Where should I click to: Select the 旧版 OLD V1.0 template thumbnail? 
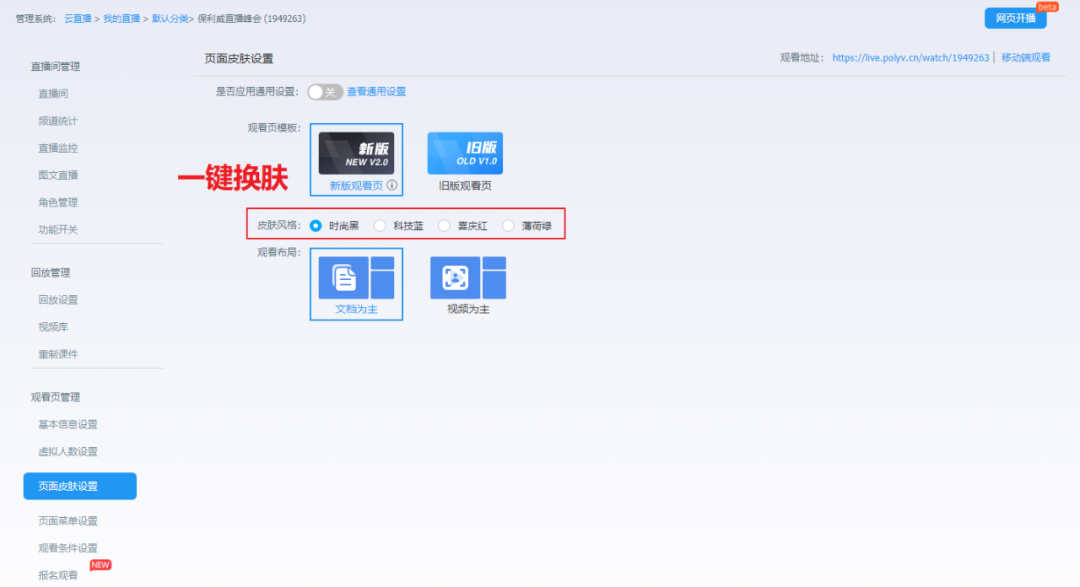pyautogui.click(x=465, y=153)
